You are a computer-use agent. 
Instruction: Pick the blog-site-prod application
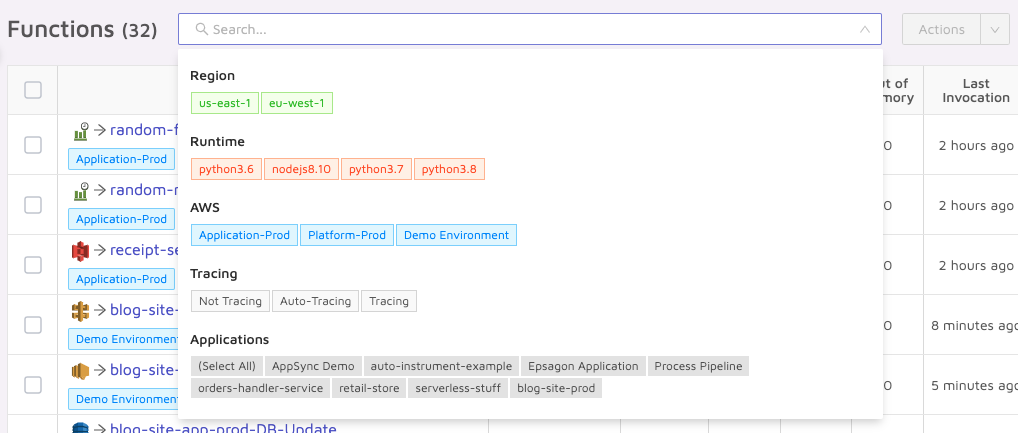pyautogui.click(x=556, y=388)
